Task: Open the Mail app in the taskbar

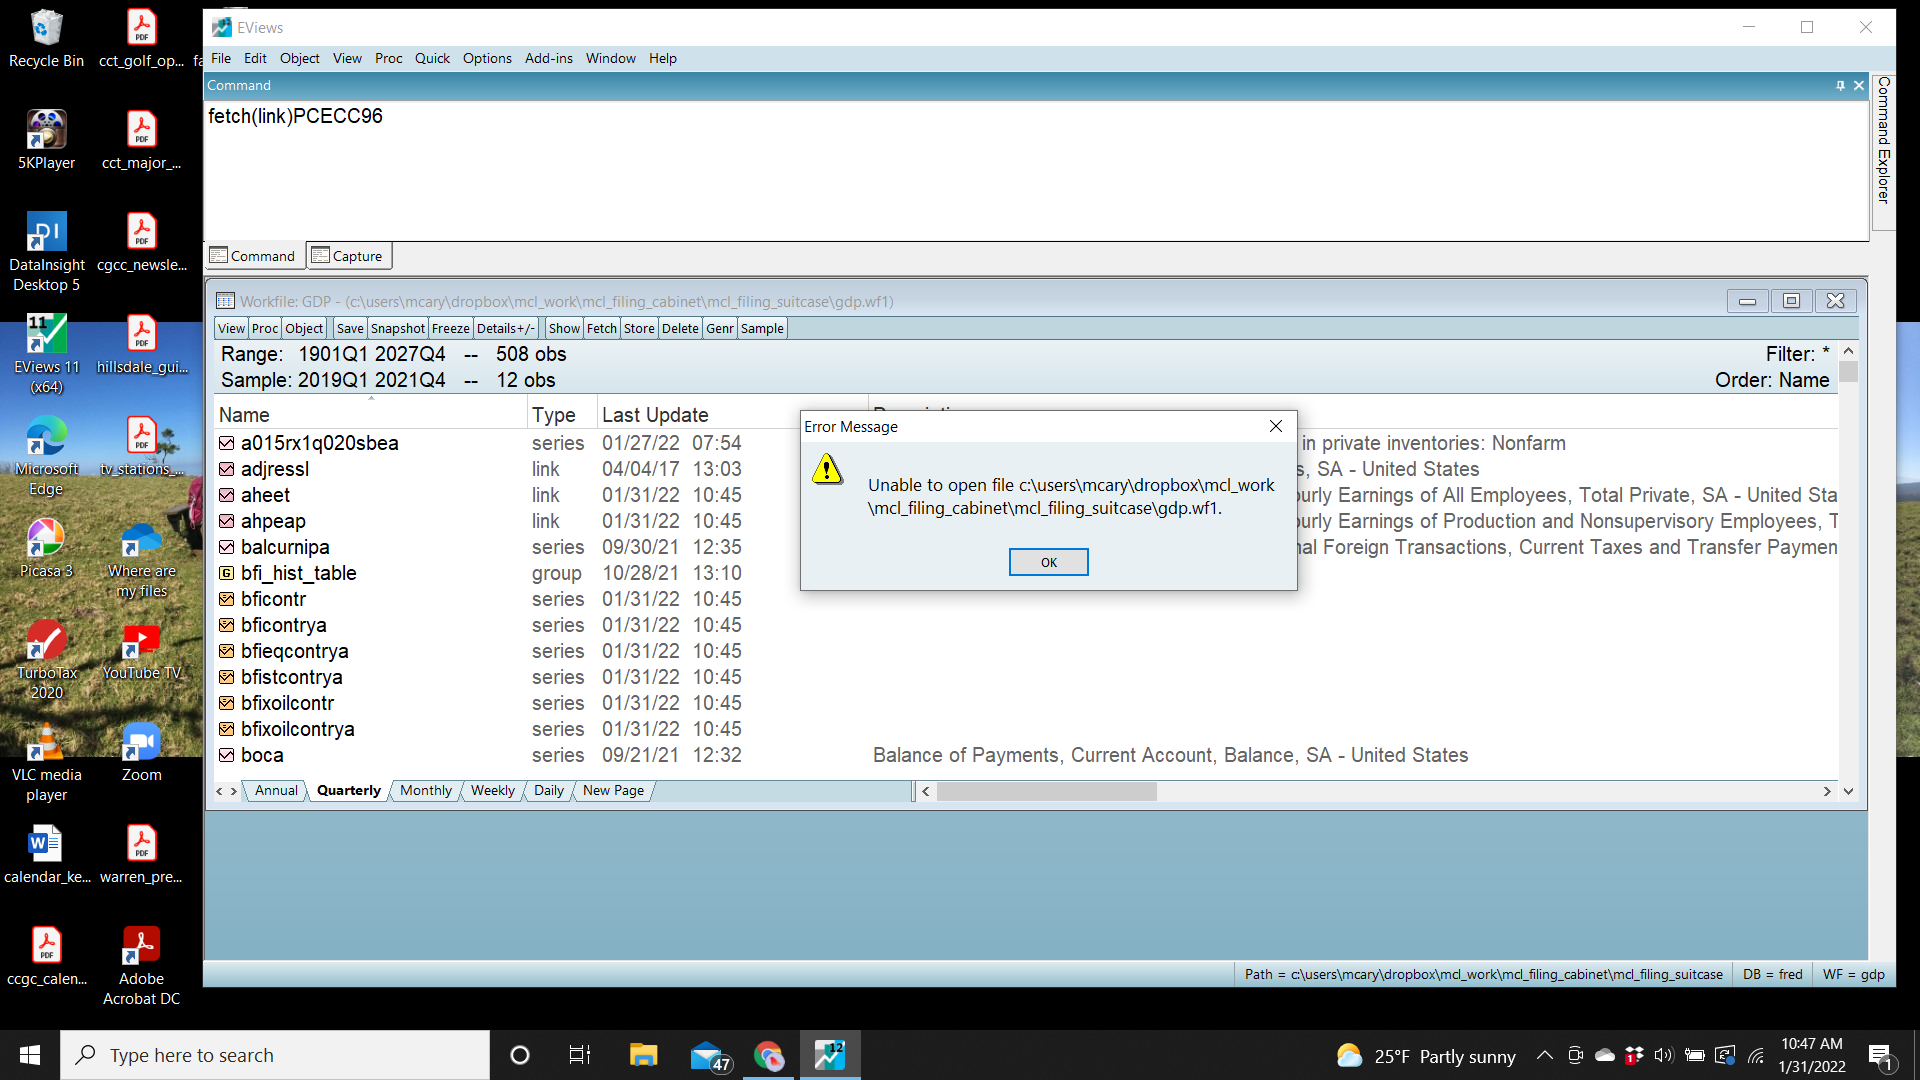Action: tap(709, 1055)
